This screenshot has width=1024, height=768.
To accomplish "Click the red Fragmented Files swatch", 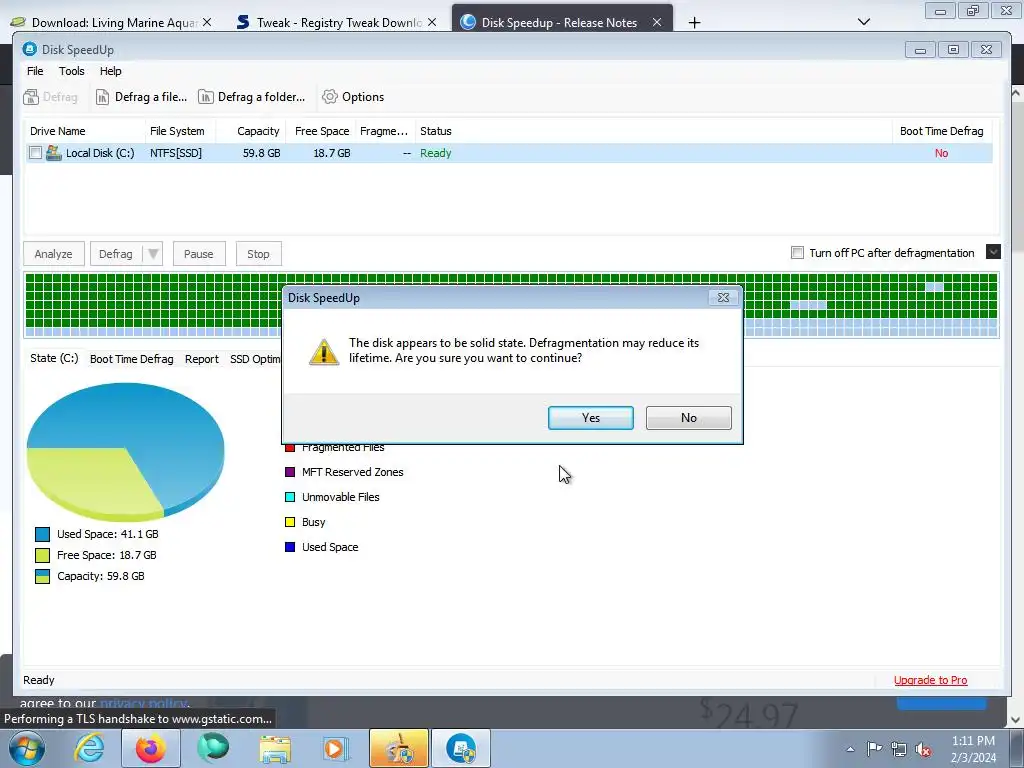I will pyautogui.click(x=290, y=448).
